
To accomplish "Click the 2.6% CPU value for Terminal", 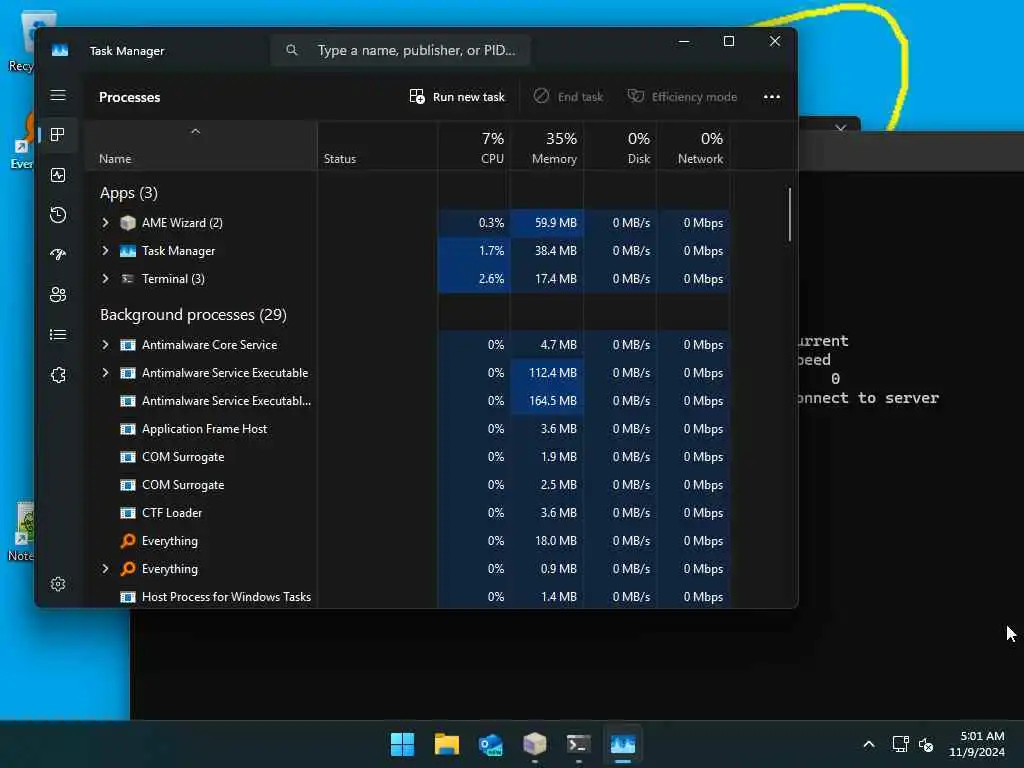I will coord(491,279).
